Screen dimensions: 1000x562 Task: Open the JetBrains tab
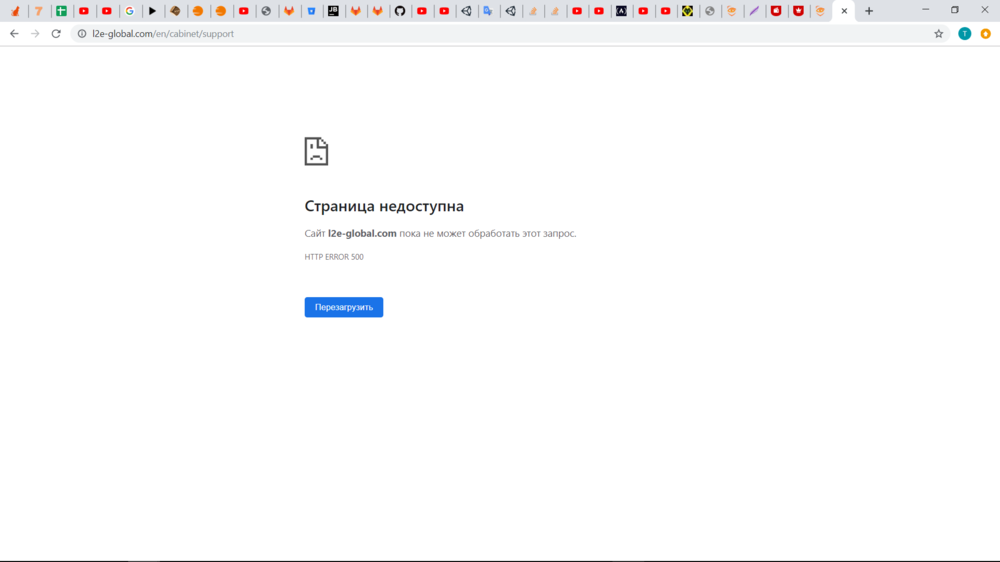click(333, 11)
